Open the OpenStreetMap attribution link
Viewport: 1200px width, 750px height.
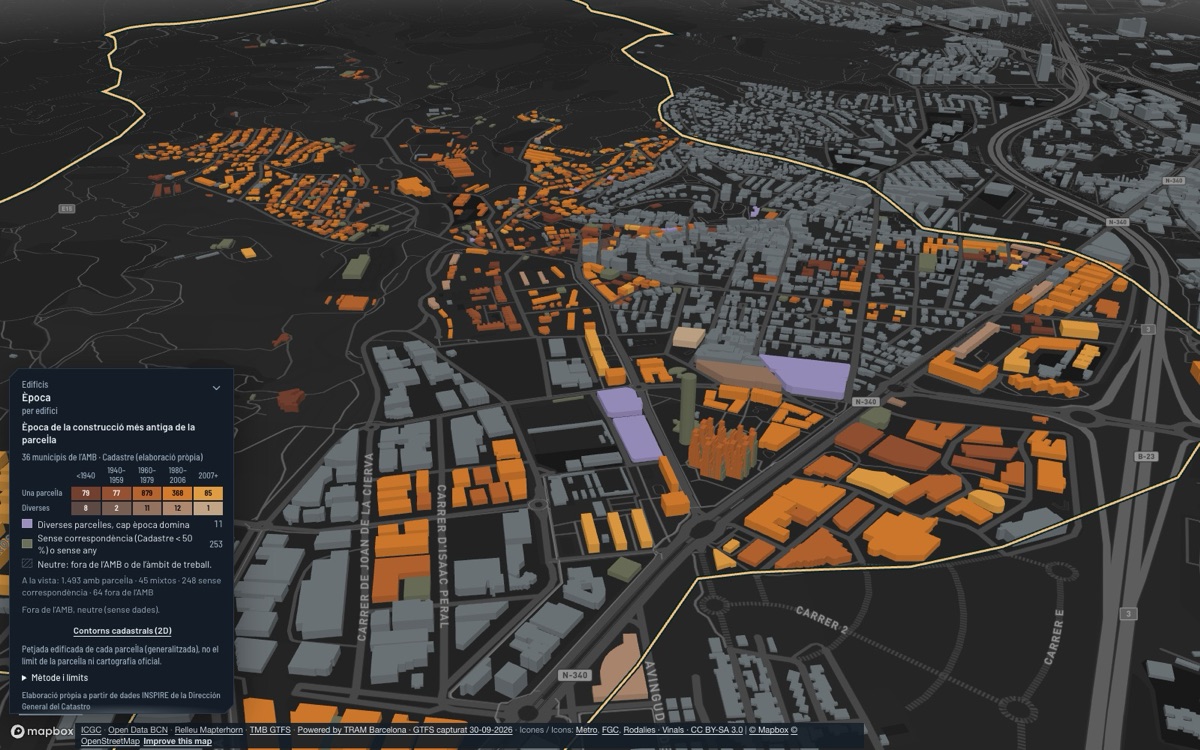coord(109,741)
